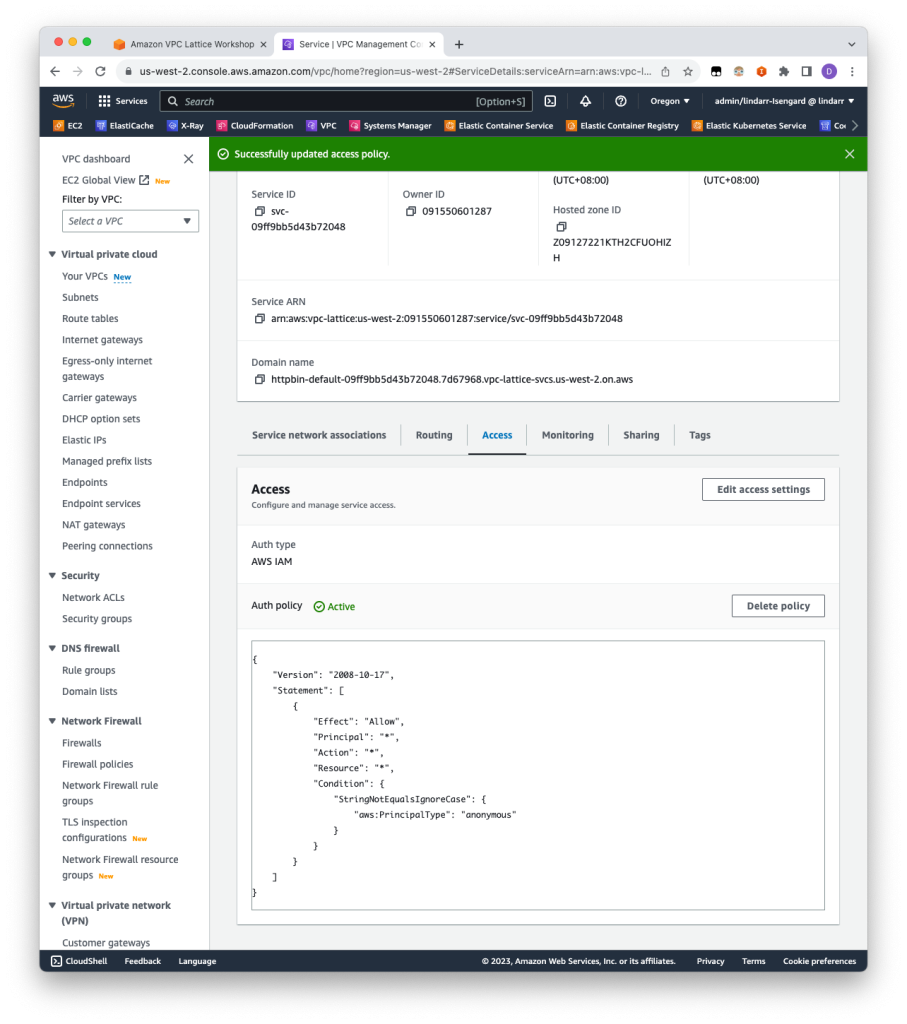Open the Oregon region selector
This screenshot has height=1024, width=907.
[x=669, y=100]
